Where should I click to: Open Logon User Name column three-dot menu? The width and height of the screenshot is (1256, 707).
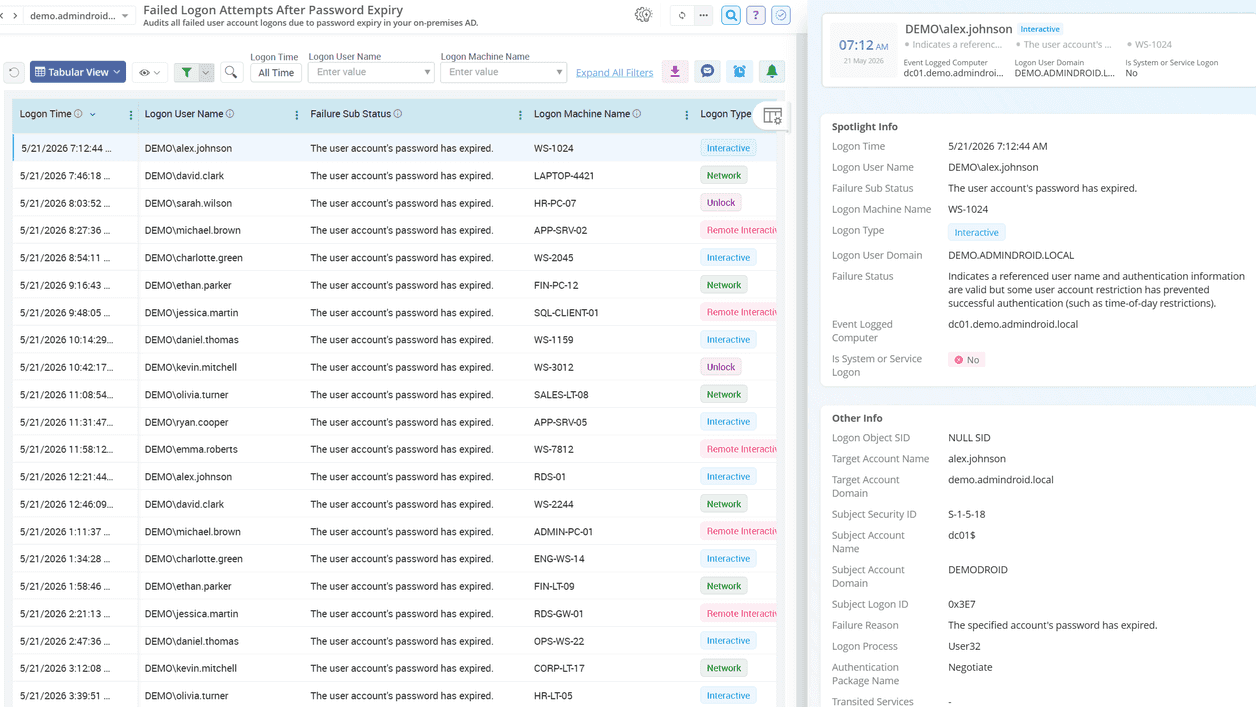[x=297, y=115]
